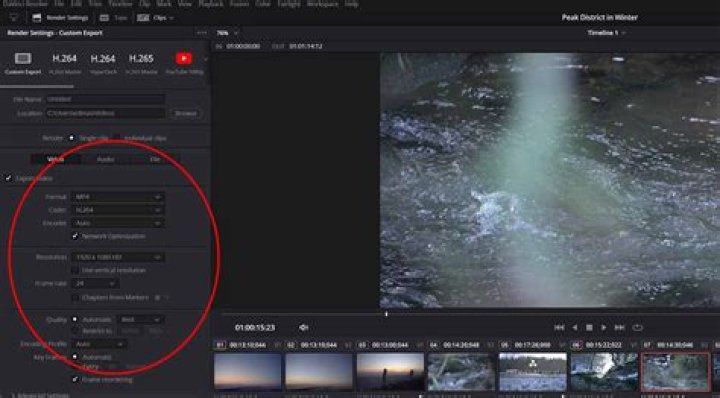Click the Render Settings toolbar icon
The height and width of the screenshot is (398, 720).
[37, 17]
